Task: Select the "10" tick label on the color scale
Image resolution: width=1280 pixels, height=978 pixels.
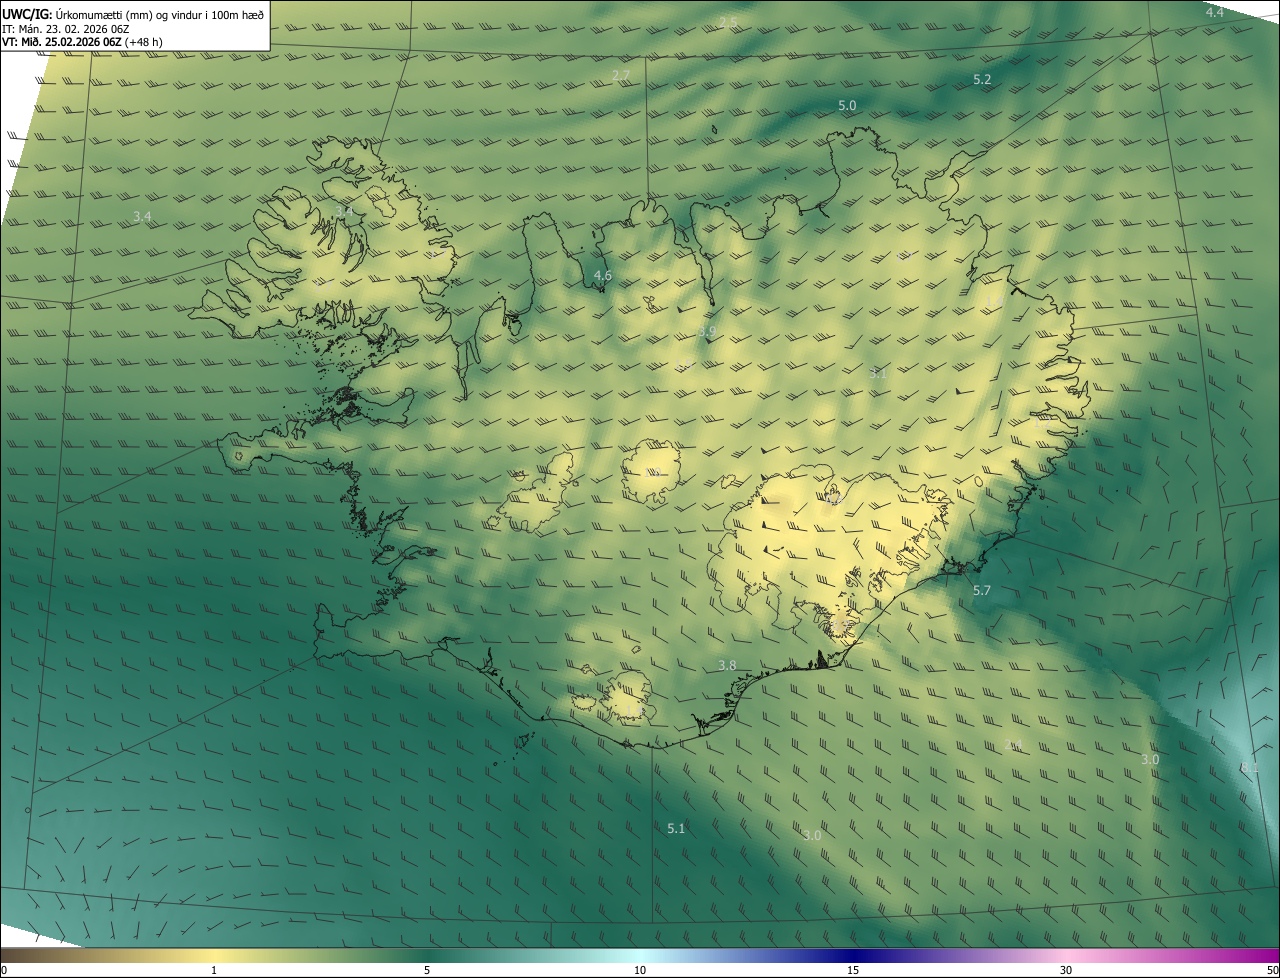Action: click(640, 970)
